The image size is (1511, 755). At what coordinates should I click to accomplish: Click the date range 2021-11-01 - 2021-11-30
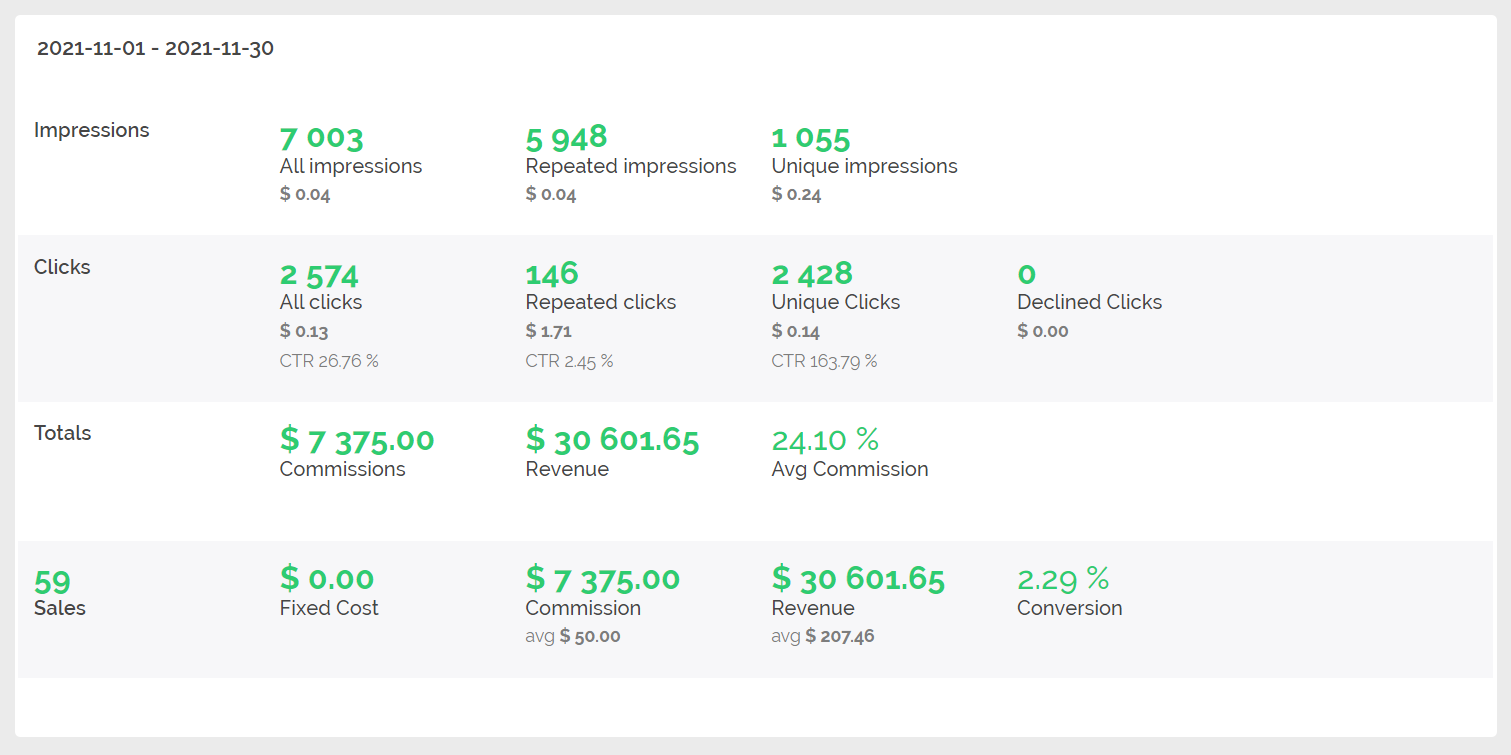point(155,48)
